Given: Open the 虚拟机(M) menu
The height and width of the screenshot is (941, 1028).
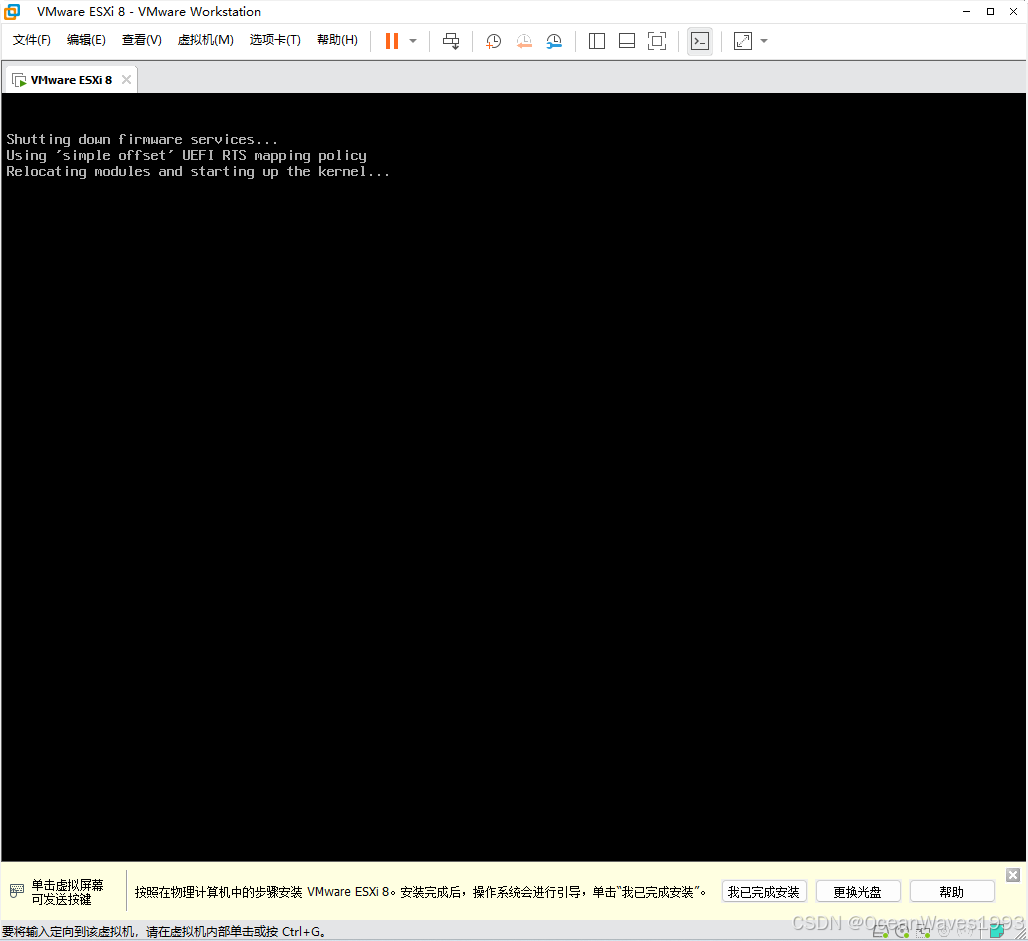Looking at the screenshot, I should click(205, 40).
